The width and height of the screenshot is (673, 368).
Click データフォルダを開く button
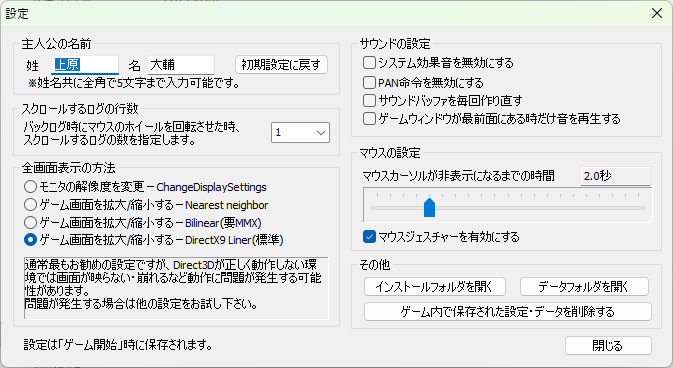pyautogui.click(x=584, y=286)
